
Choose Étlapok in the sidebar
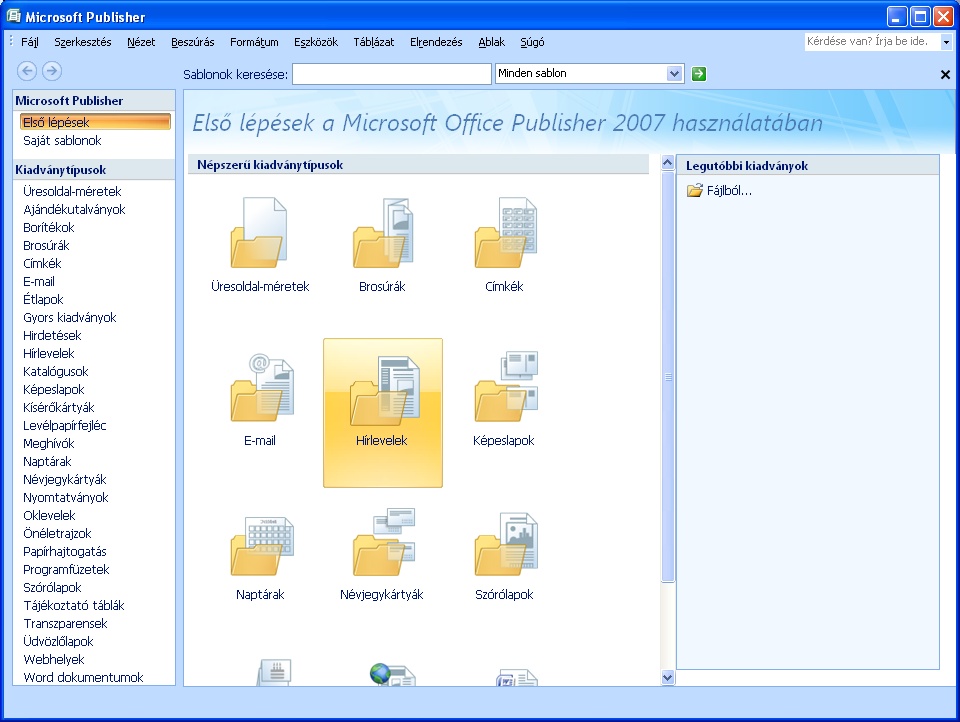43,299
